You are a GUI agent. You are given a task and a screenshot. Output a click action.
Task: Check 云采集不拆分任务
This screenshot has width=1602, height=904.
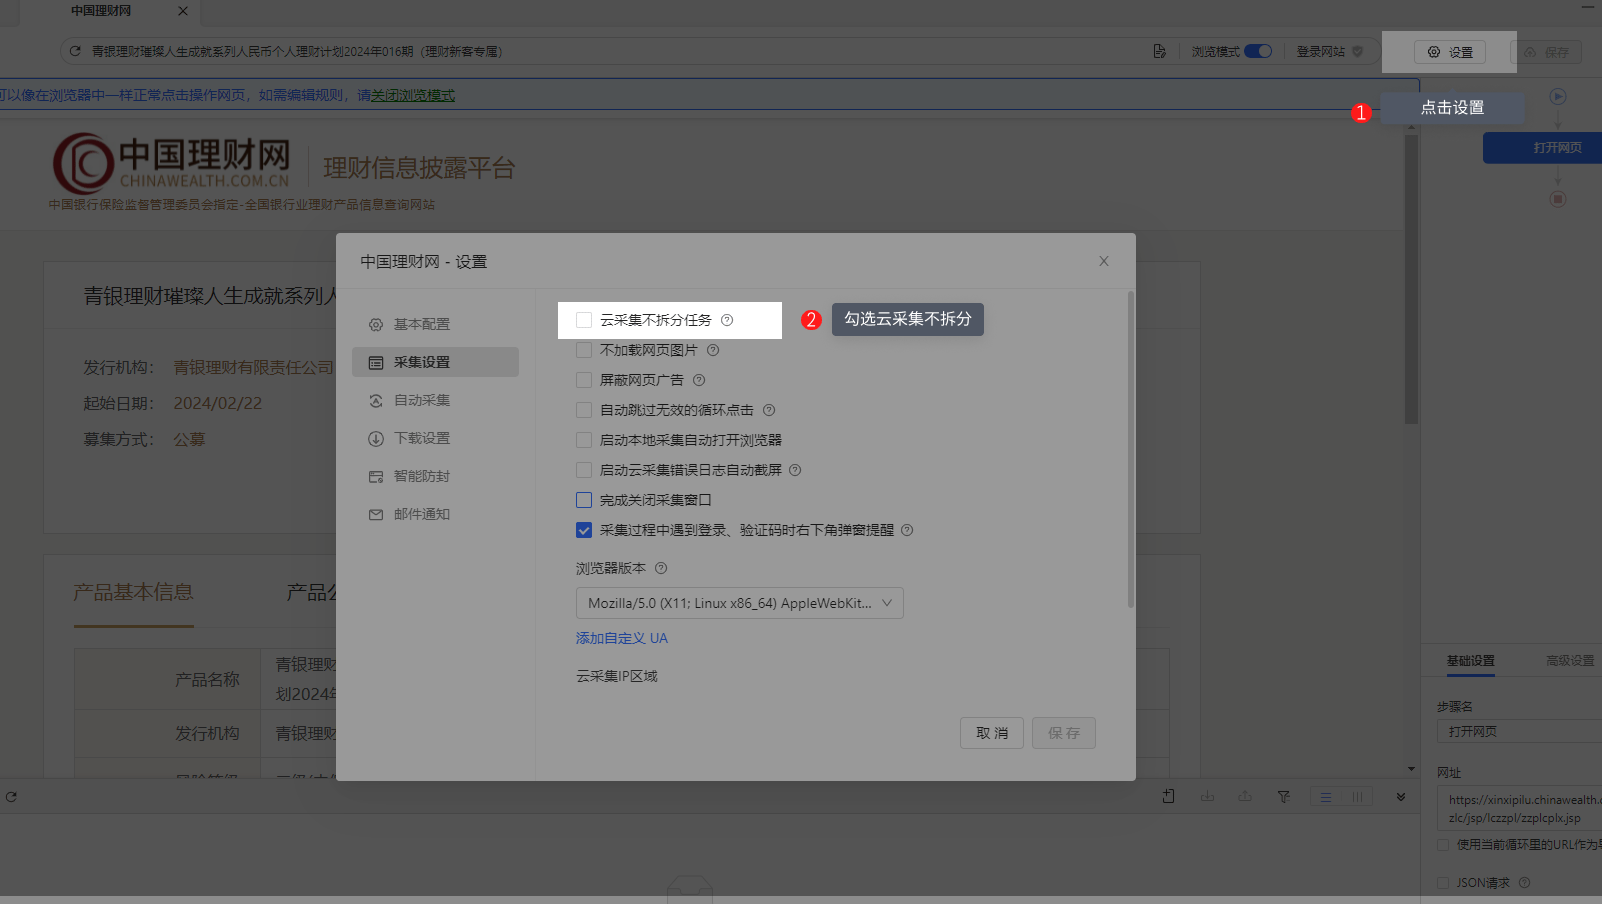click(x=584, y=320)
